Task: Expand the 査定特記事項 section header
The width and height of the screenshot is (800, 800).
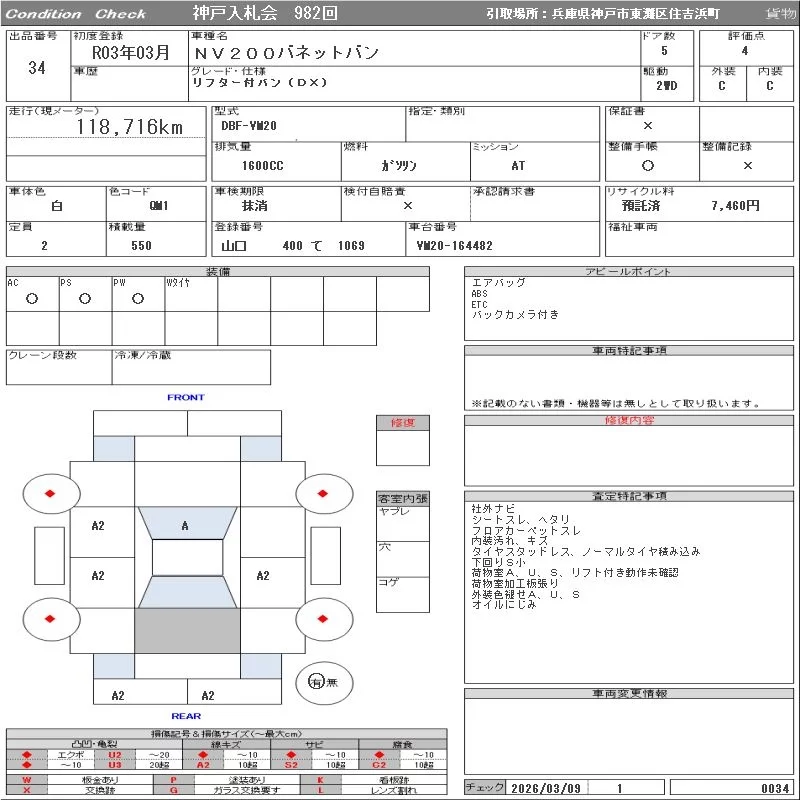Action: pos(629,496)
